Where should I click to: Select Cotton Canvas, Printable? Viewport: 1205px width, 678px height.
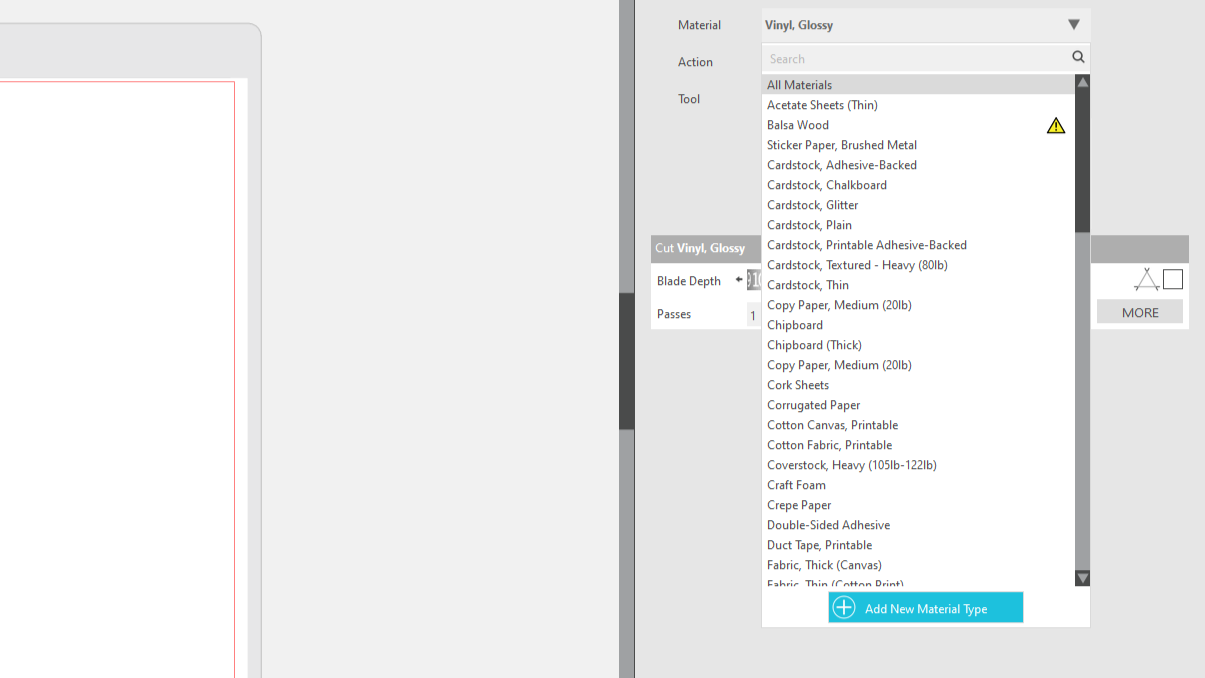918,425
